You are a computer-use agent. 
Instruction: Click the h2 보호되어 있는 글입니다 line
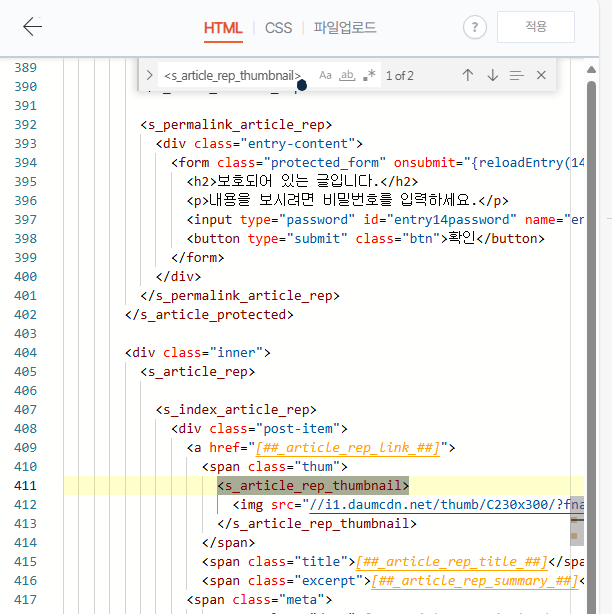[302, 182]
